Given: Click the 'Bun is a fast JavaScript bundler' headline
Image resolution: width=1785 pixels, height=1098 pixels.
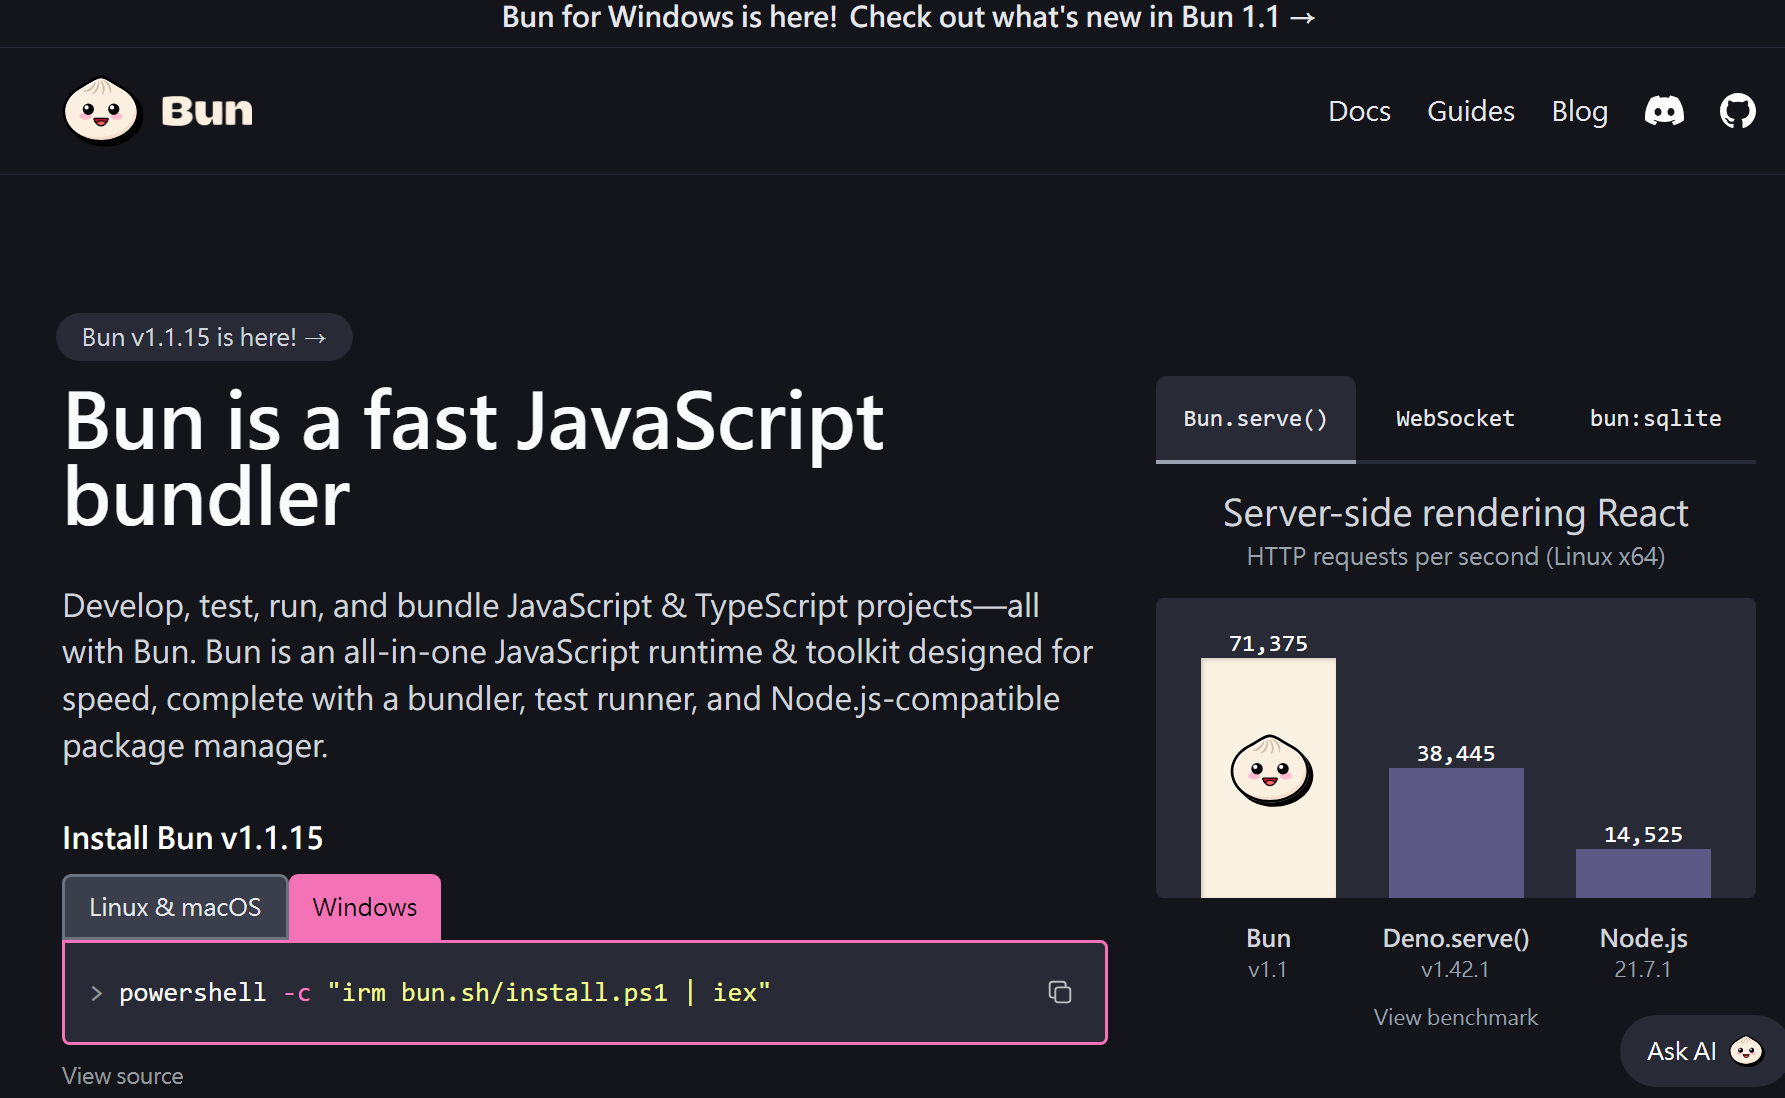Looking at the screenshot, I should pyautogui.click(x=473, y=459).
